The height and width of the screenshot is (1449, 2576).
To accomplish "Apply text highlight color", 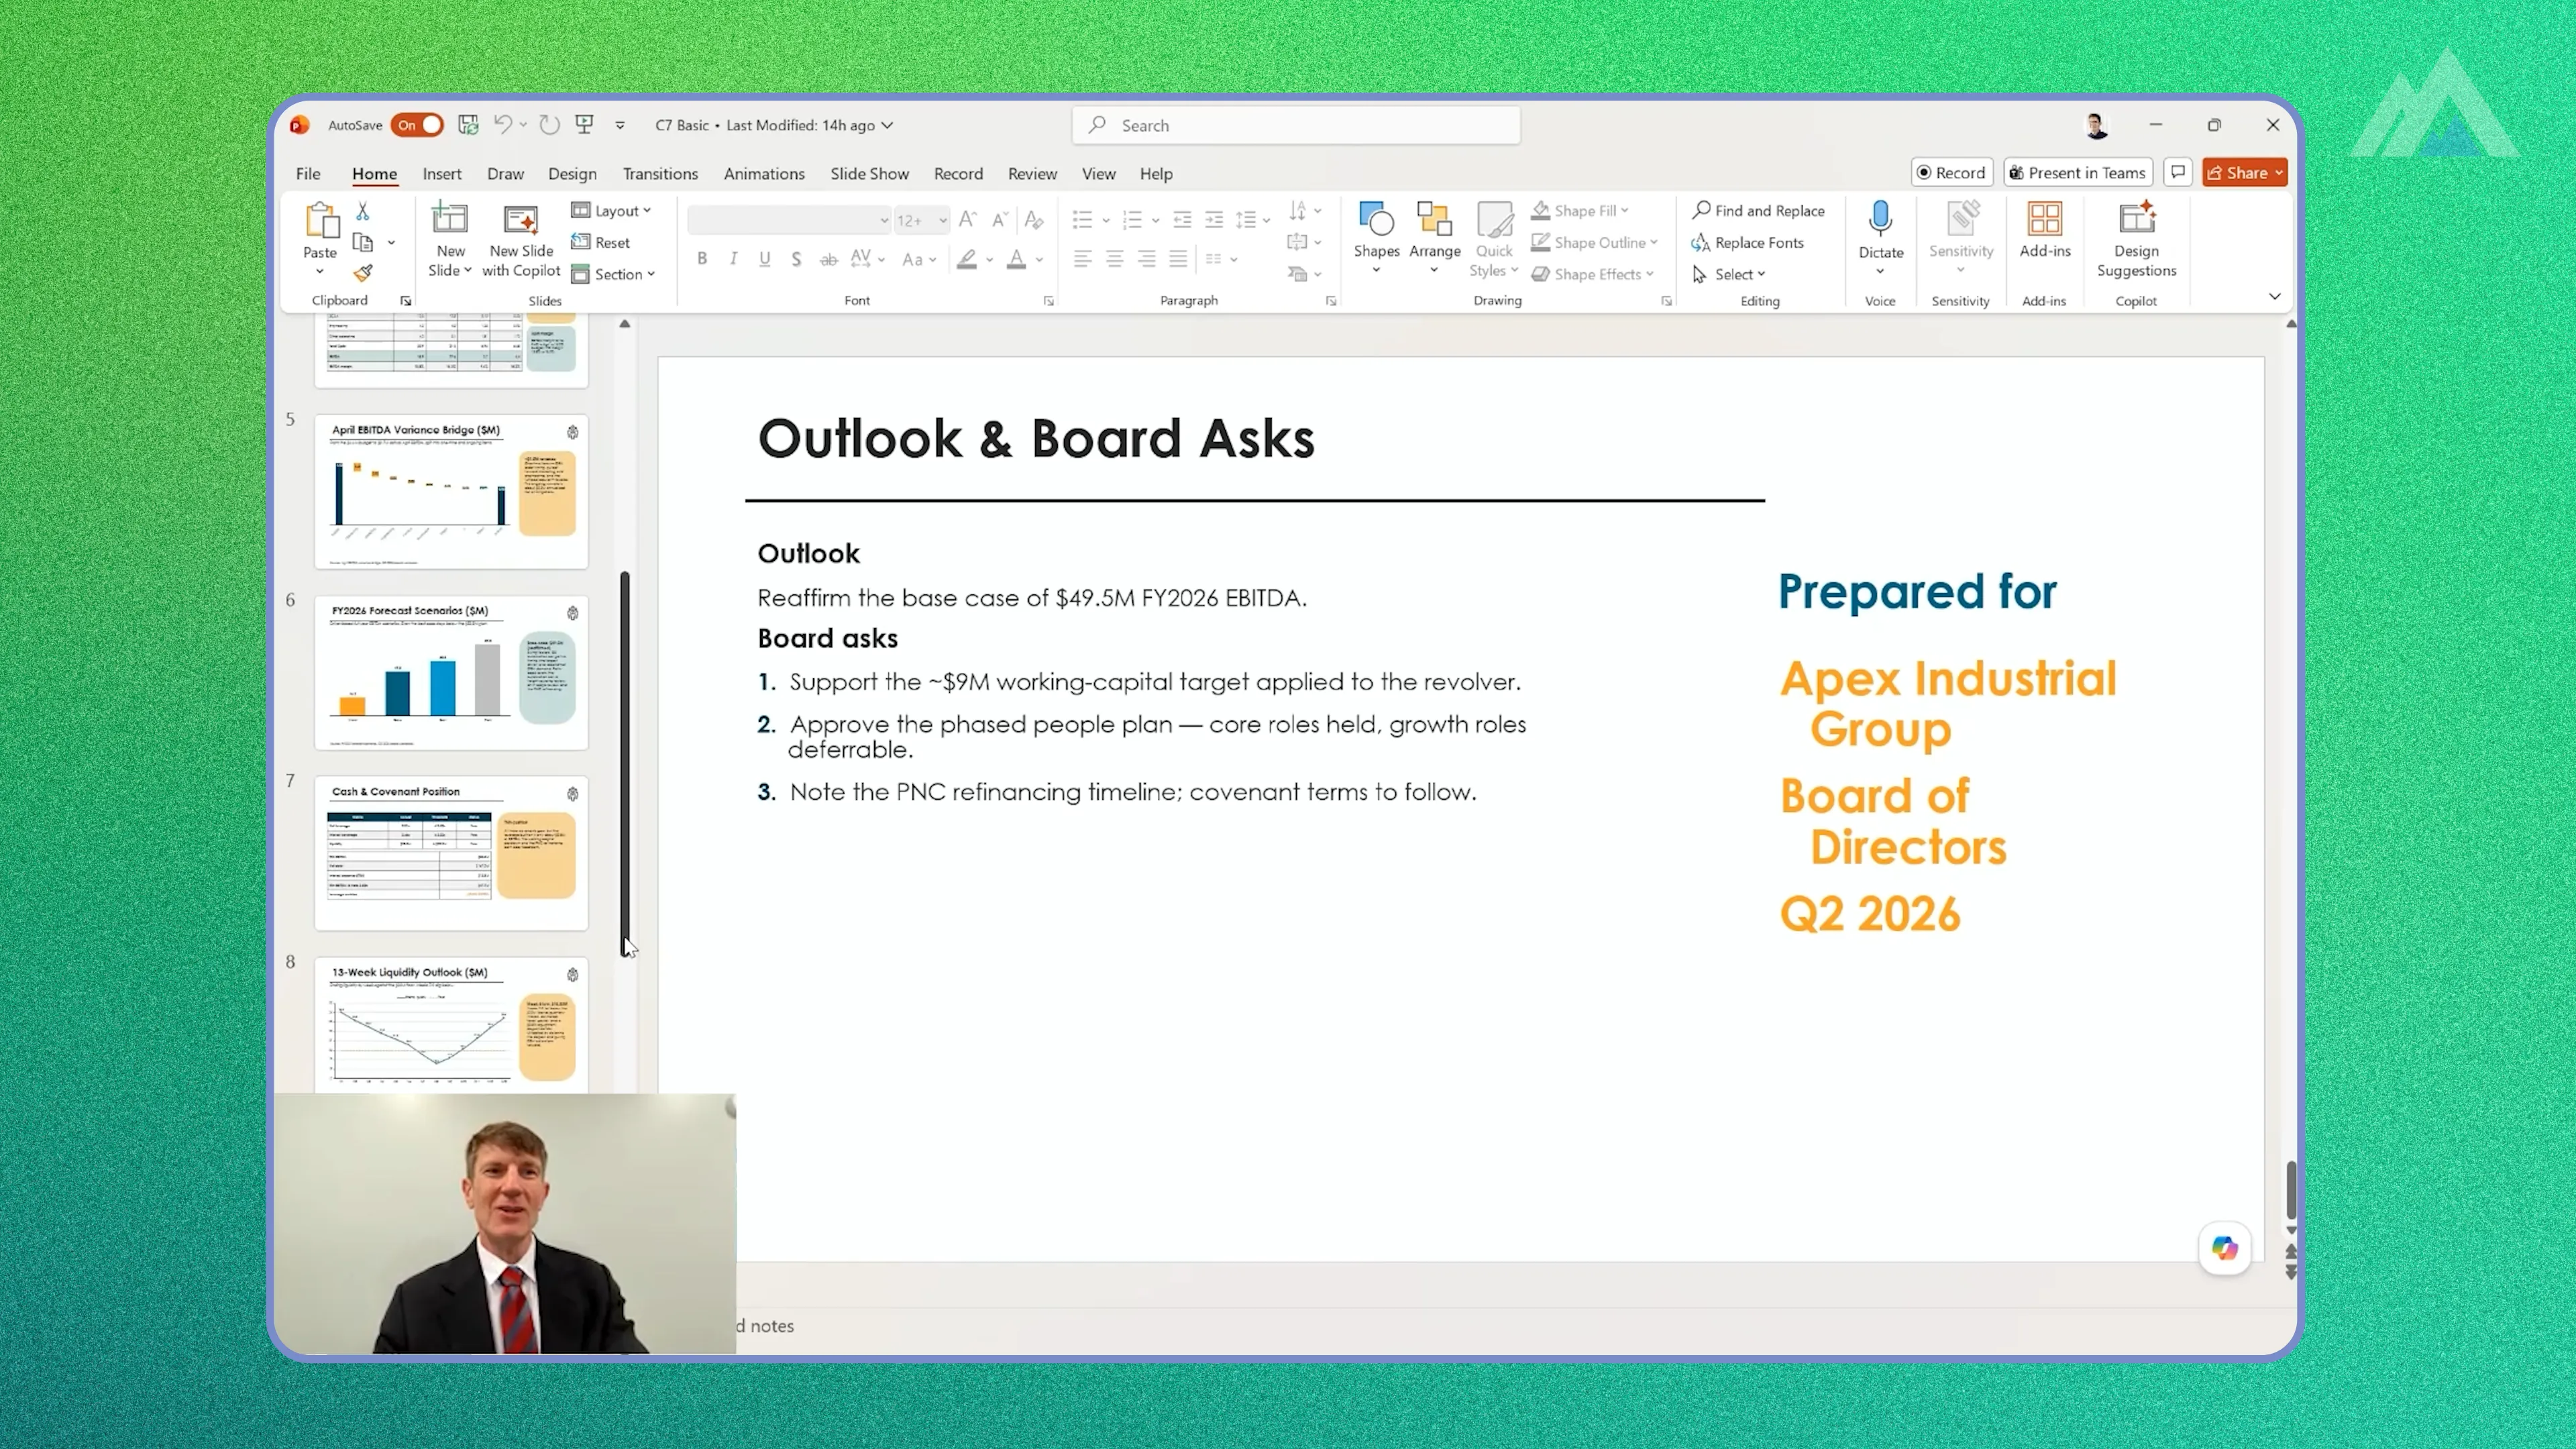I will pyautogui.click(x=966, y=259).
